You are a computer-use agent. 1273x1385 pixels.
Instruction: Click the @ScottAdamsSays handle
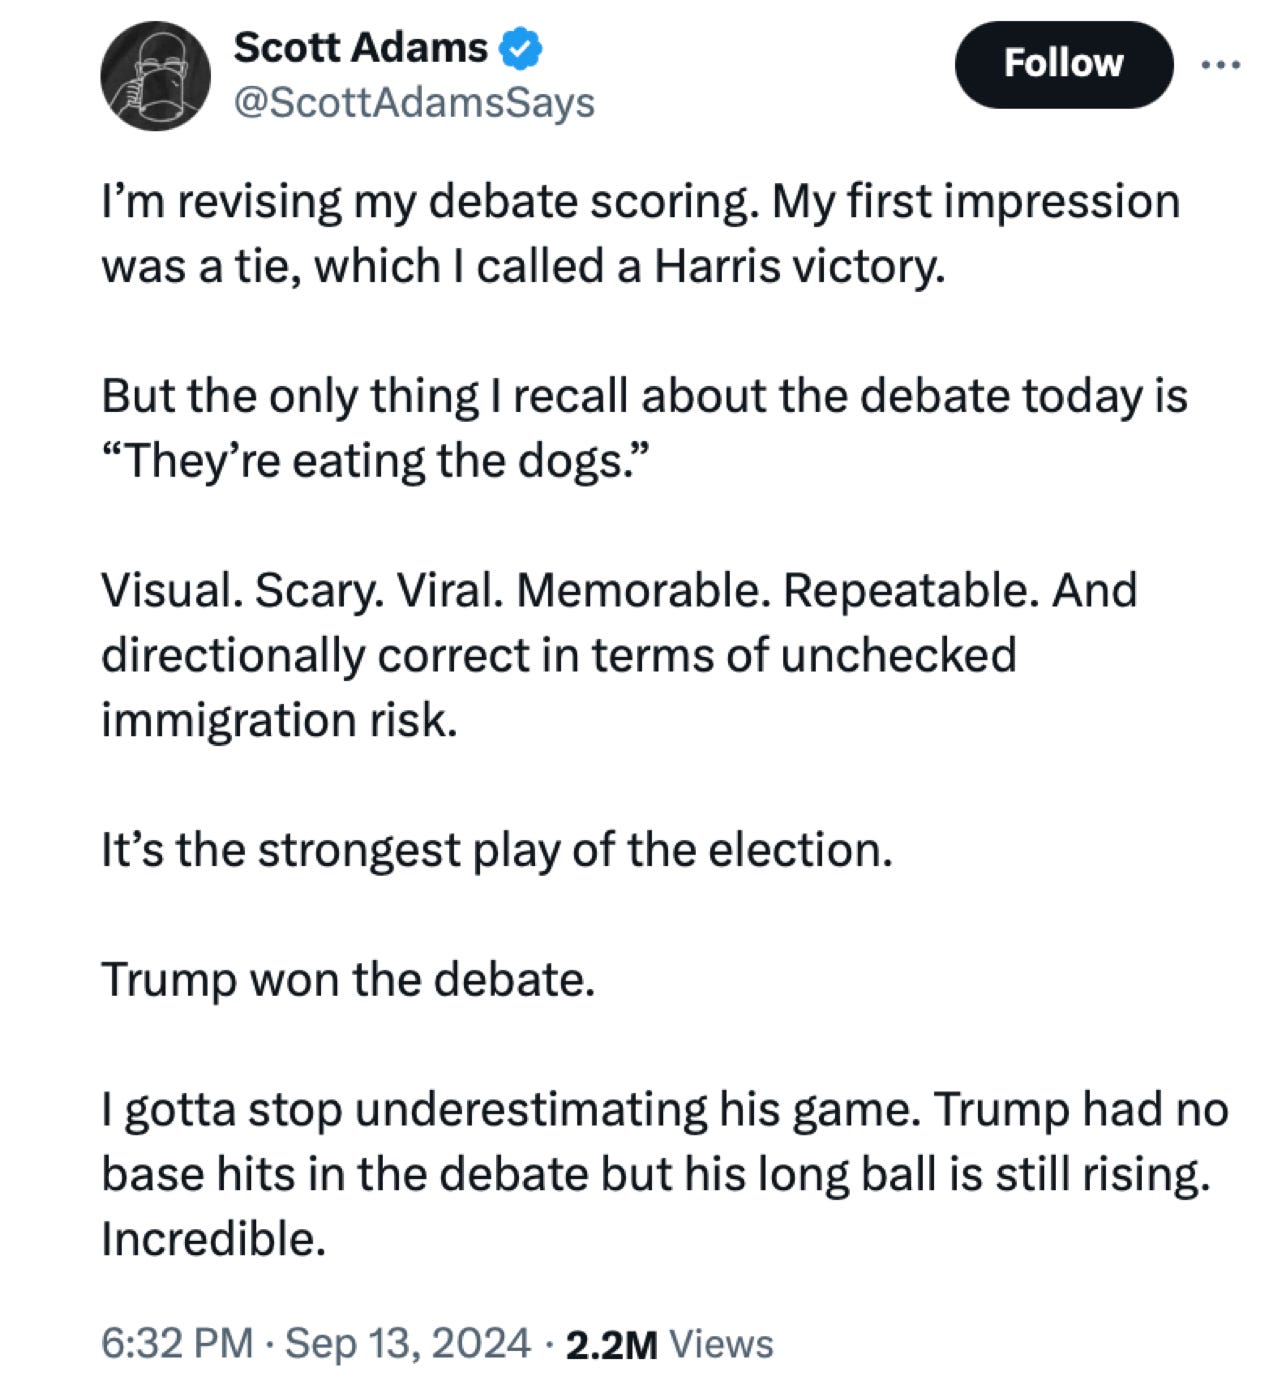[x=414, y=102]
